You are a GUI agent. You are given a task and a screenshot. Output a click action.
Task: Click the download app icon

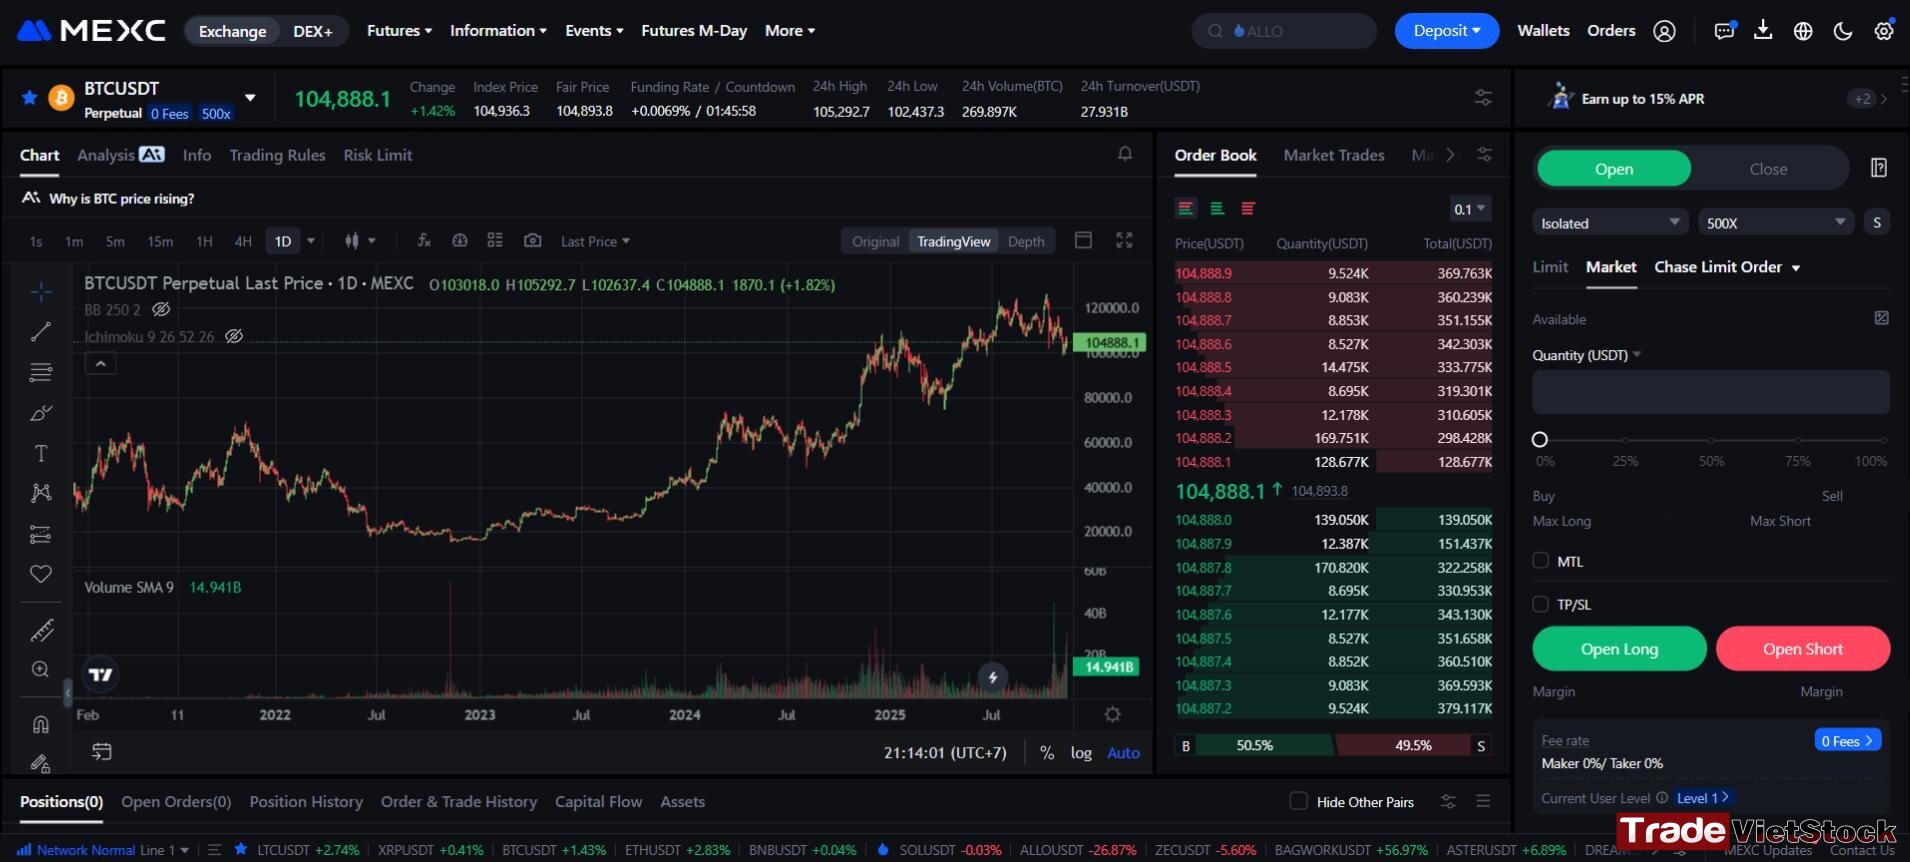pyautogui.click(x=1763, y=30)
